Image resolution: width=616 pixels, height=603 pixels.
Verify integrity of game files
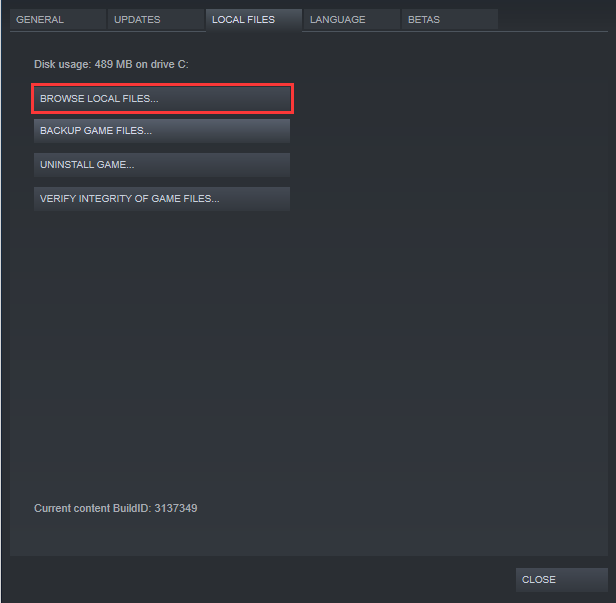click(x=162, y=199)
